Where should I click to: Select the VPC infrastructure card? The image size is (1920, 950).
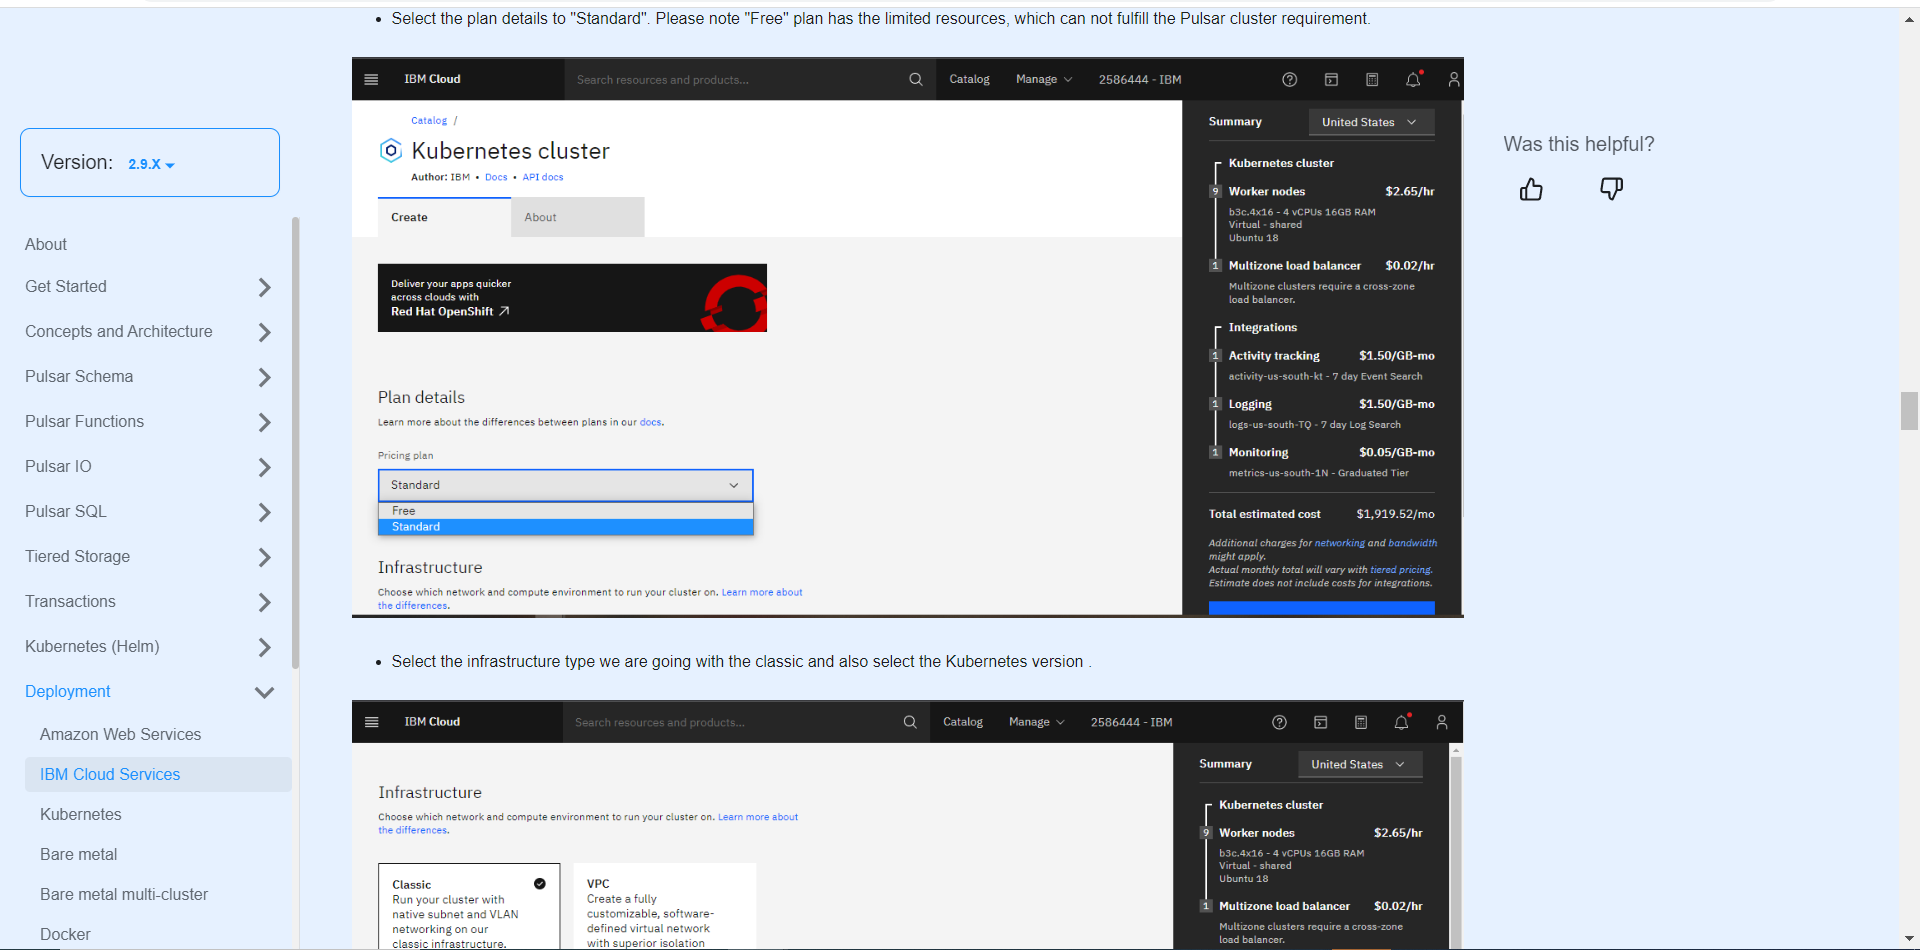[665, 906]
